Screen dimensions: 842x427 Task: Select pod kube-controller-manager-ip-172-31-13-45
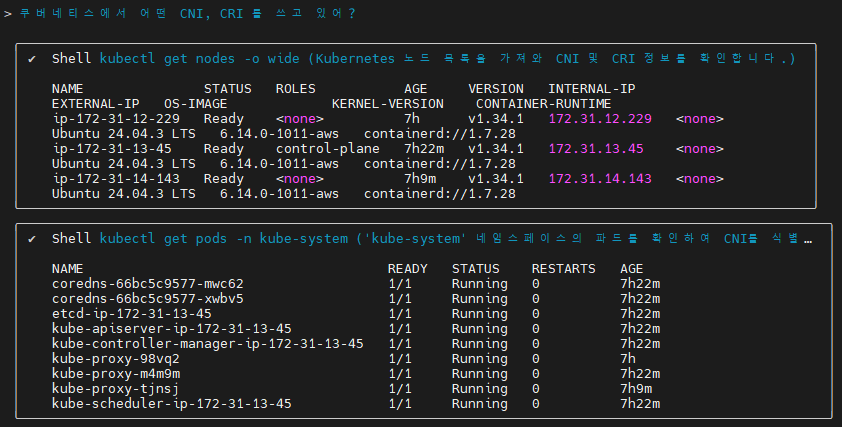208,344
